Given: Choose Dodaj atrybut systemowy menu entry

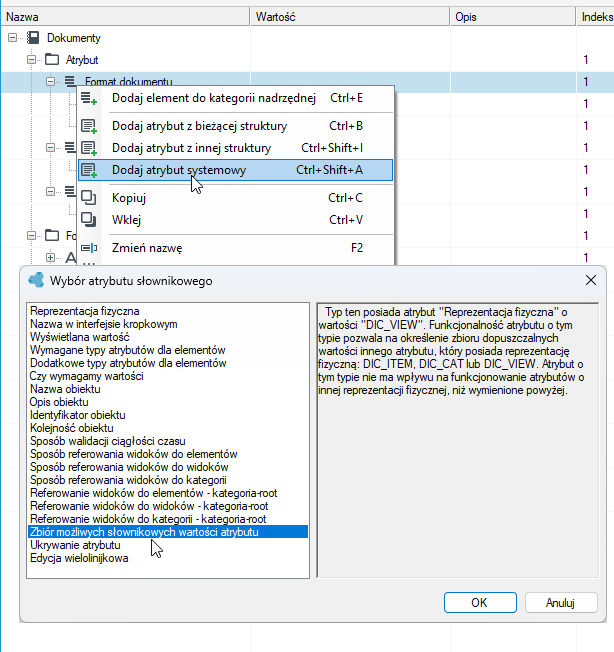Looking at the screenshot, I should [x=235, y=170].
